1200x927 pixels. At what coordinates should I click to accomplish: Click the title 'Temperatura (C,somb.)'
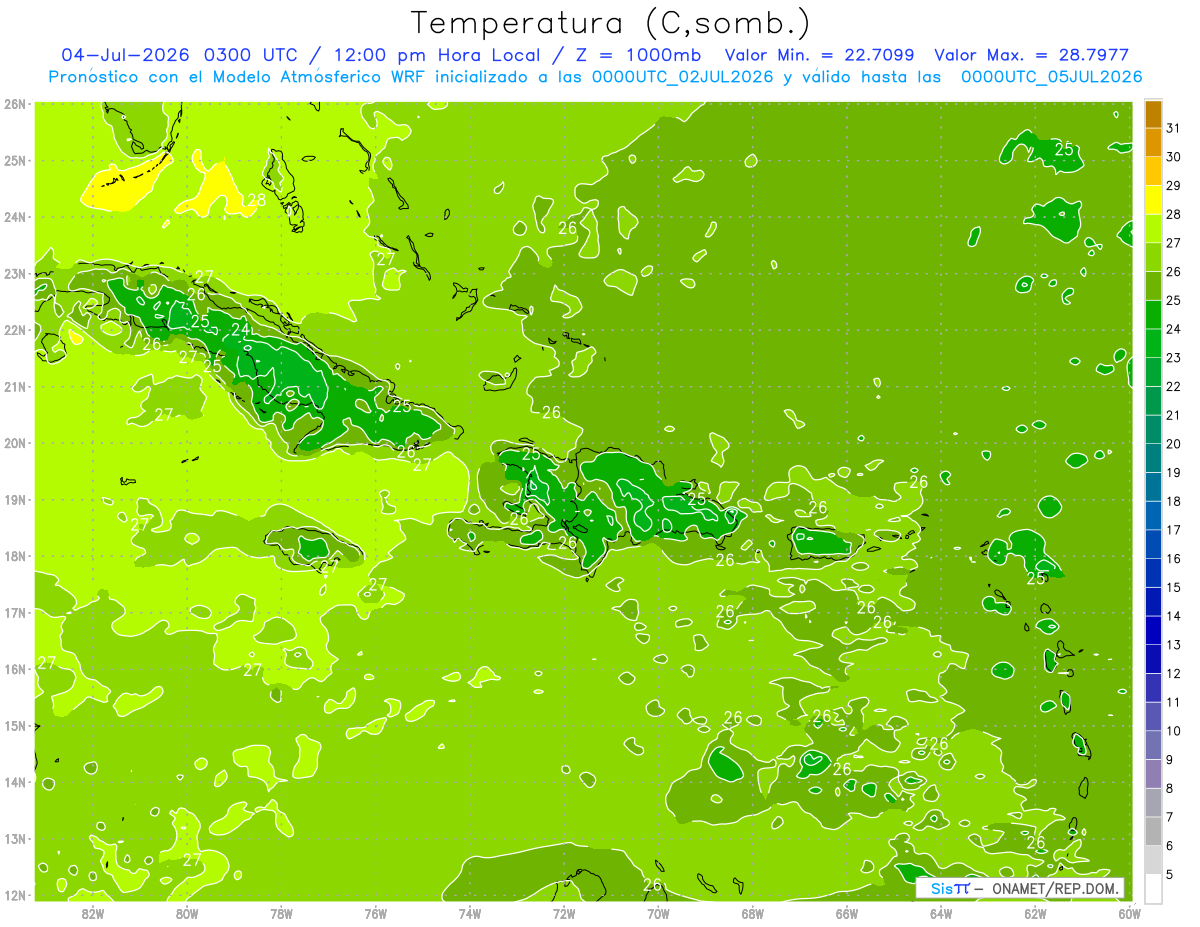pos(611,24)
